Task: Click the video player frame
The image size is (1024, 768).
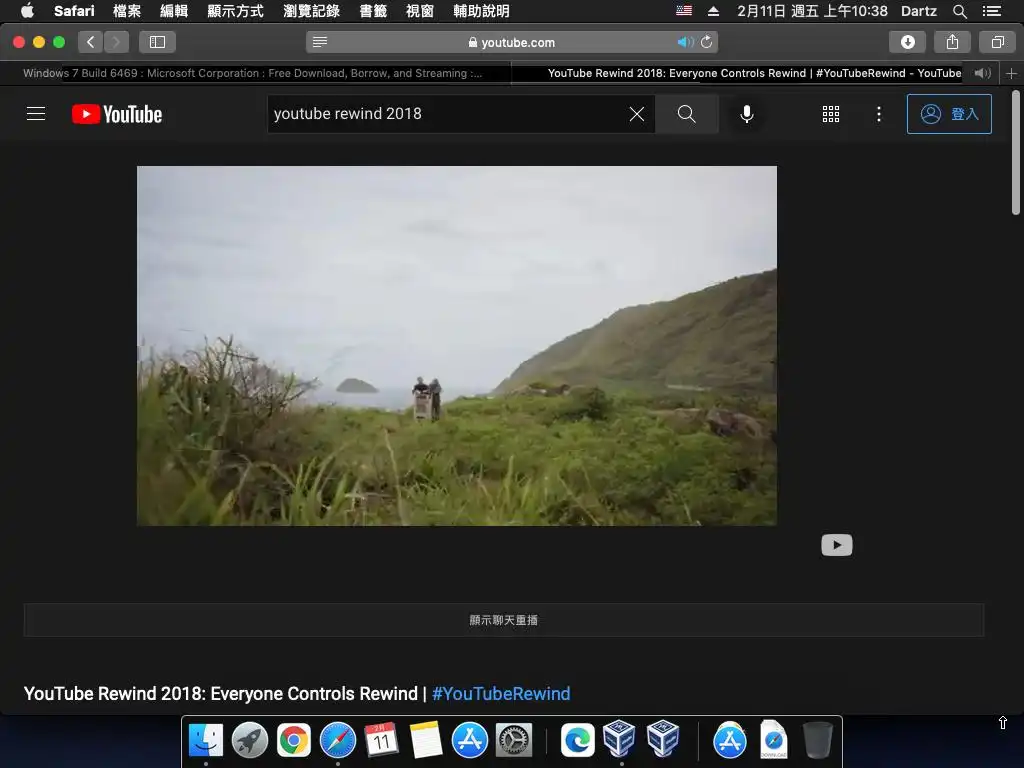Action: tap(456, 345)
